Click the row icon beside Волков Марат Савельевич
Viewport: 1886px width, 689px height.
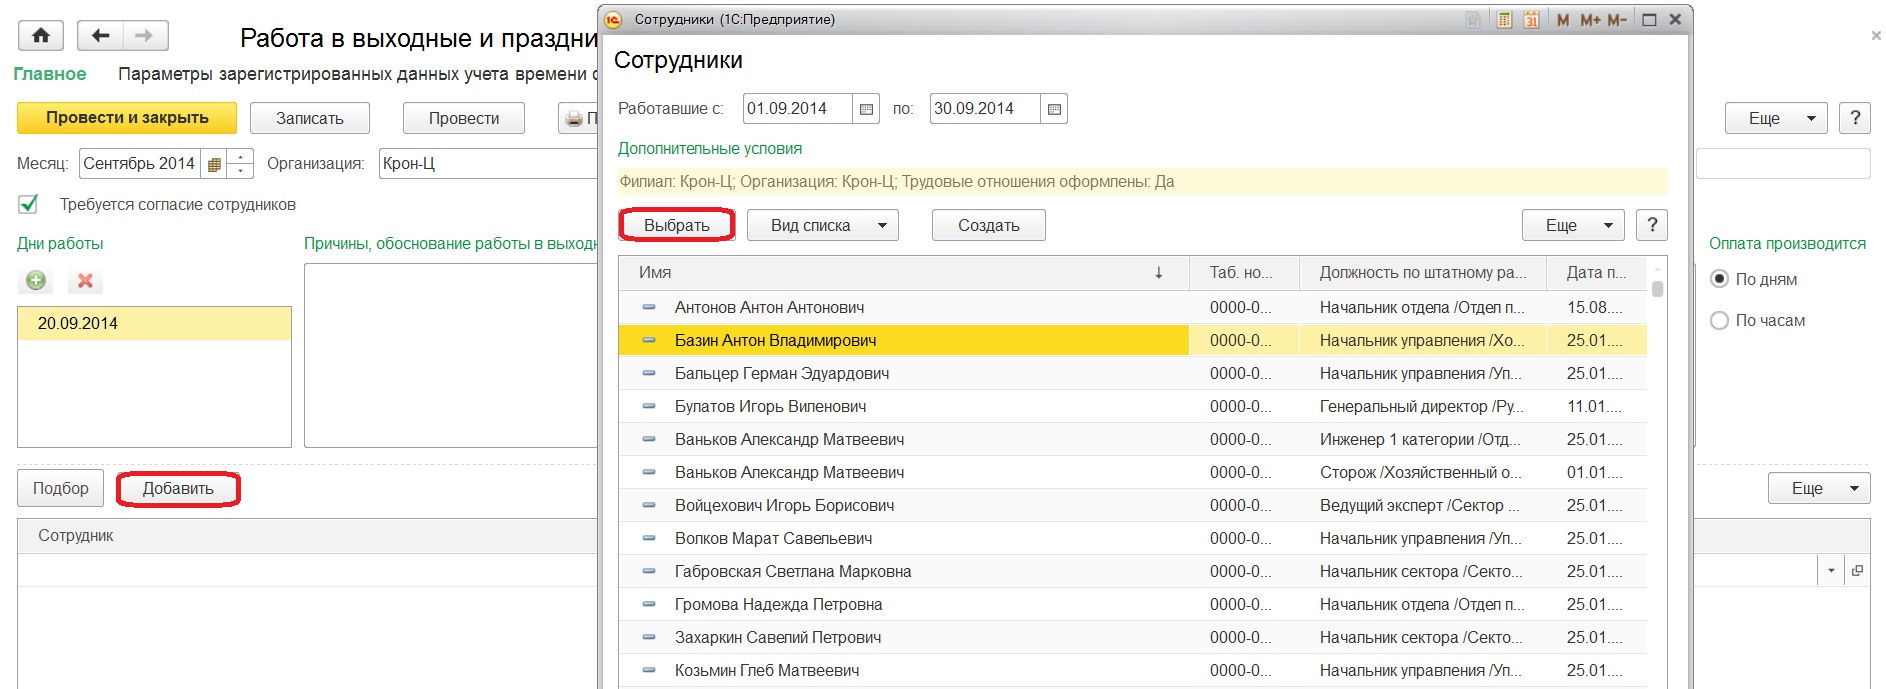click(649, 539)
